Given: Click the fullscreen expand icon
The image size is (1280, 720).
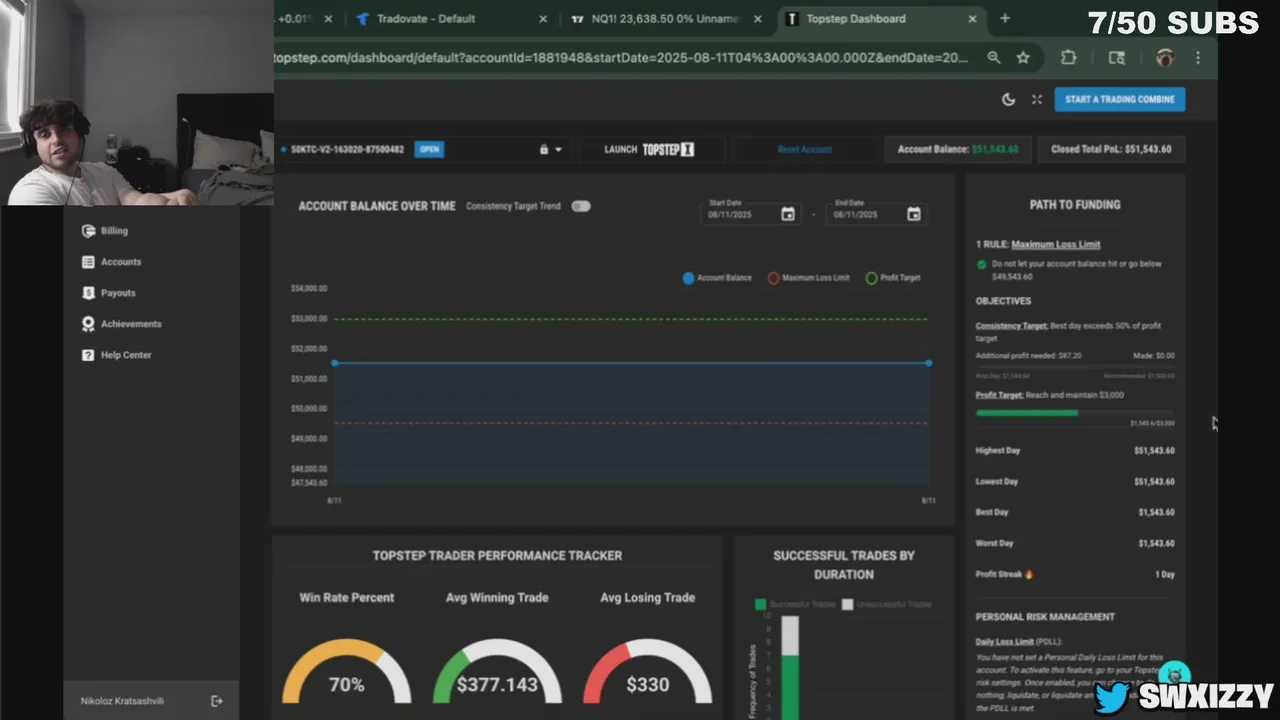Looking at the screenshot, I should click(1037, 99).
